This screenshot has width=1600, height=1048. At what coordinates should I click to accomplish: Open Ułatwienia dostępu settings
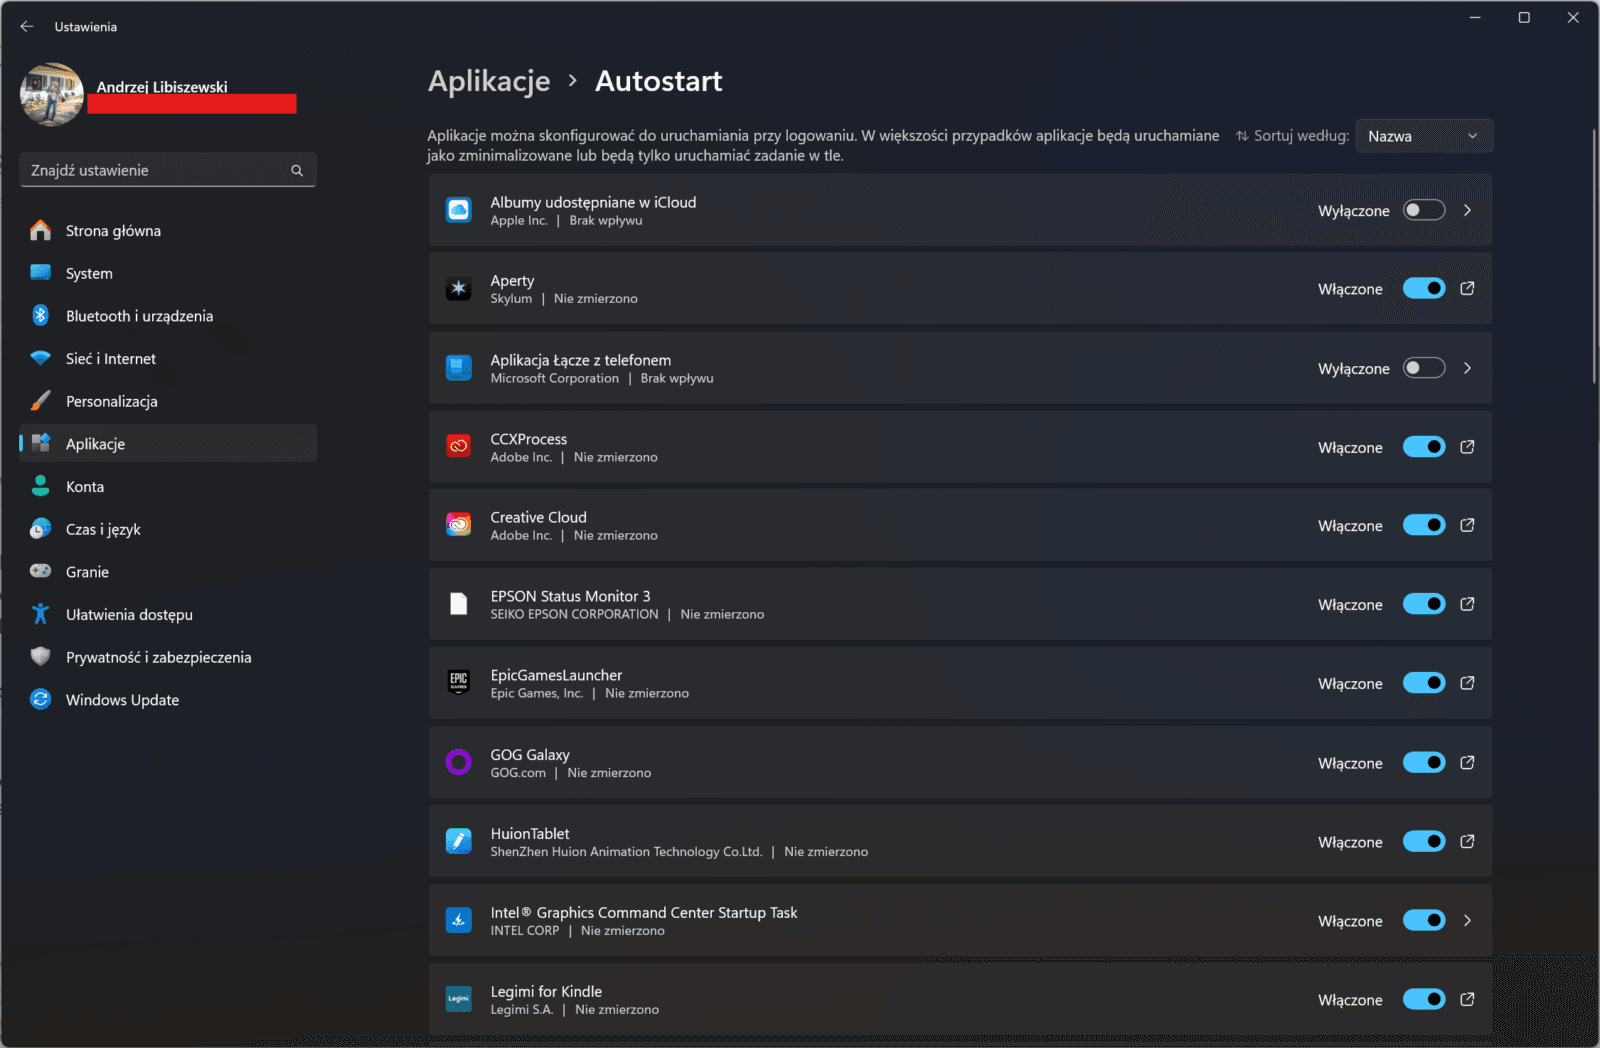tap(168, 615)
